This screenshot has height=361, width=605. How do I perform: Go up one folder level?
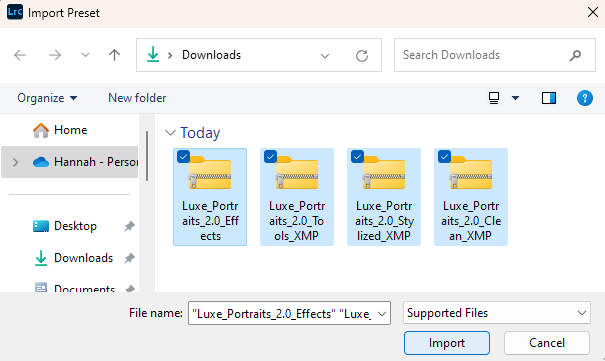click(x=114, y=55)
